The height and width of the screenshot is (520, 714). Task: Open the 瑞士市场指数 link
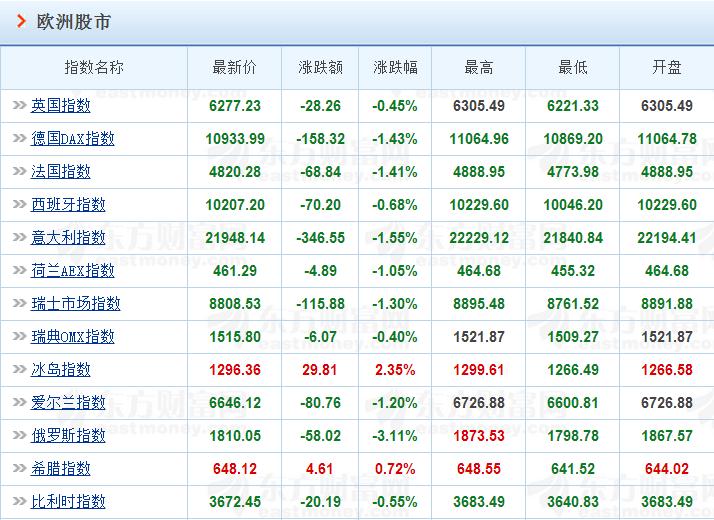click(76, 303)
